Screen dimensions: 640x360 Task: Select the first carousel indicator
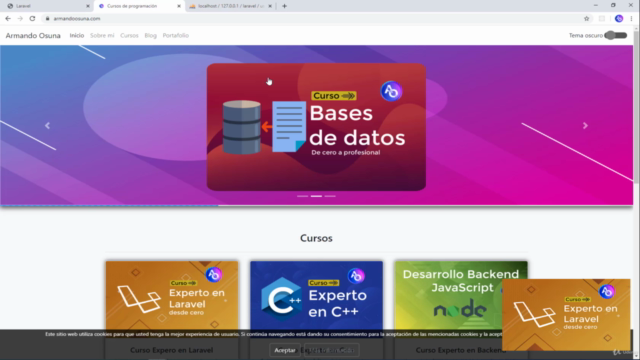point(302,196)
